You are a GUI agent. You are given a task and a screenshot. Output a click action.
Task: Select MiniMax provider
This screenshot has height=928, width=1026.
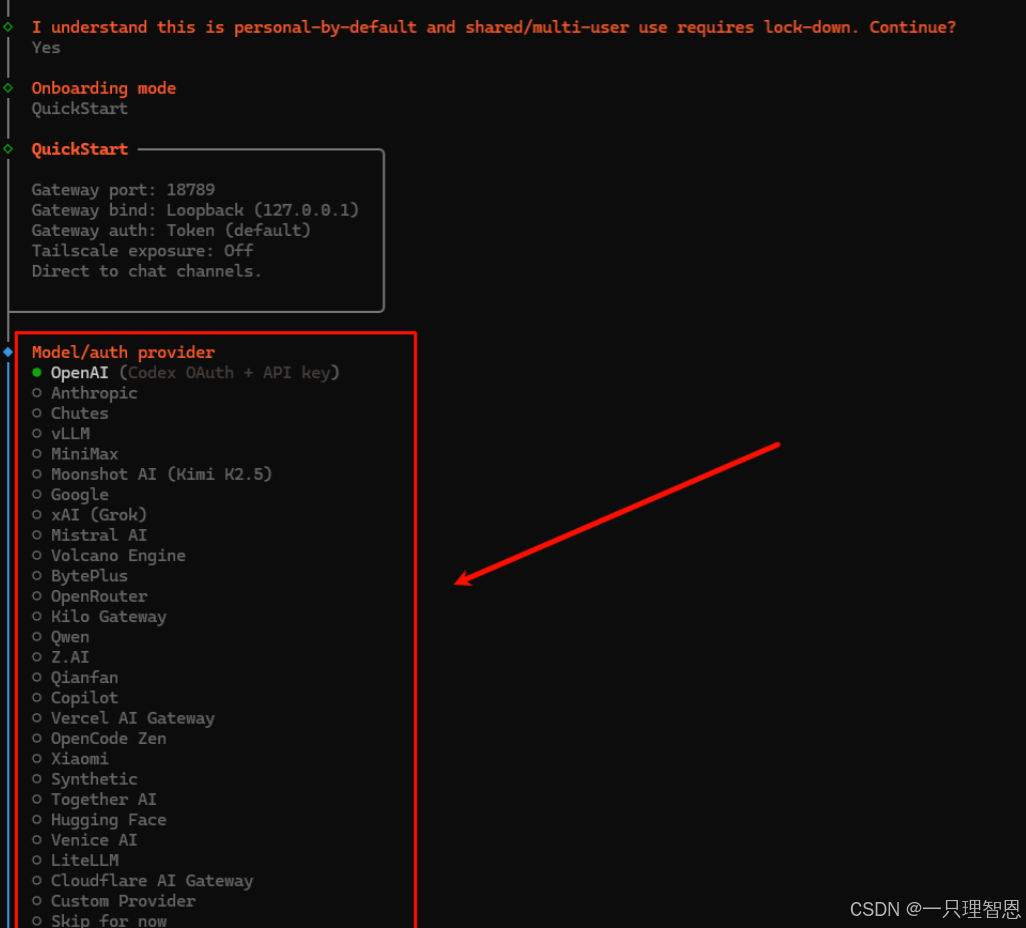pos(75,454)
